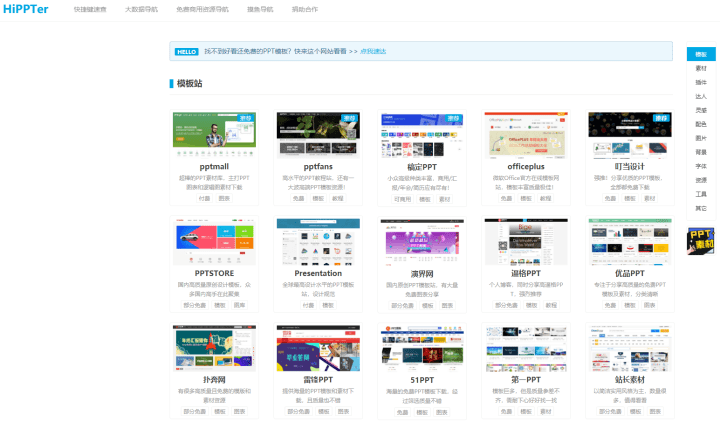Open the 搜索导航 top menu item
The height and width of the screenshot is (422, 720).
tap(260, 9)
